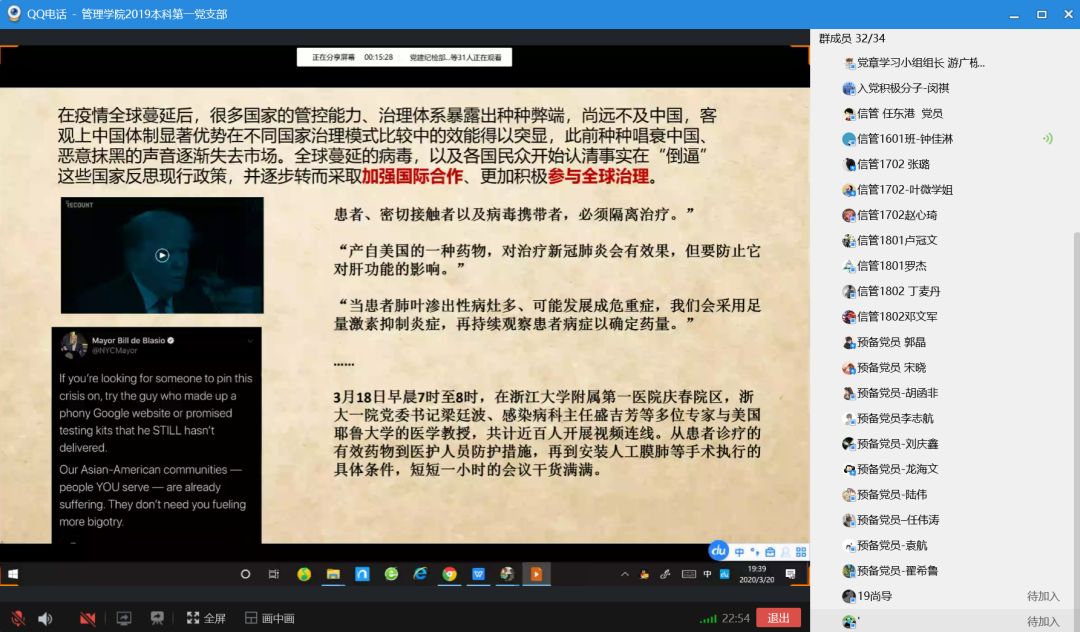Toggle the speaker volume icon

(45, 618)
